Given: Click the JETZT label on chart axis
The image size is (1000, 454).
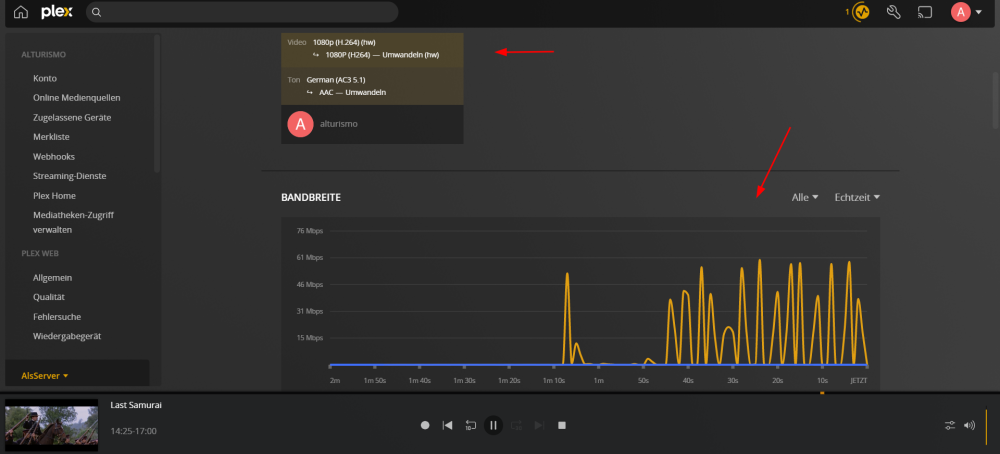Looking at the screenshot, I should [858, 381].
